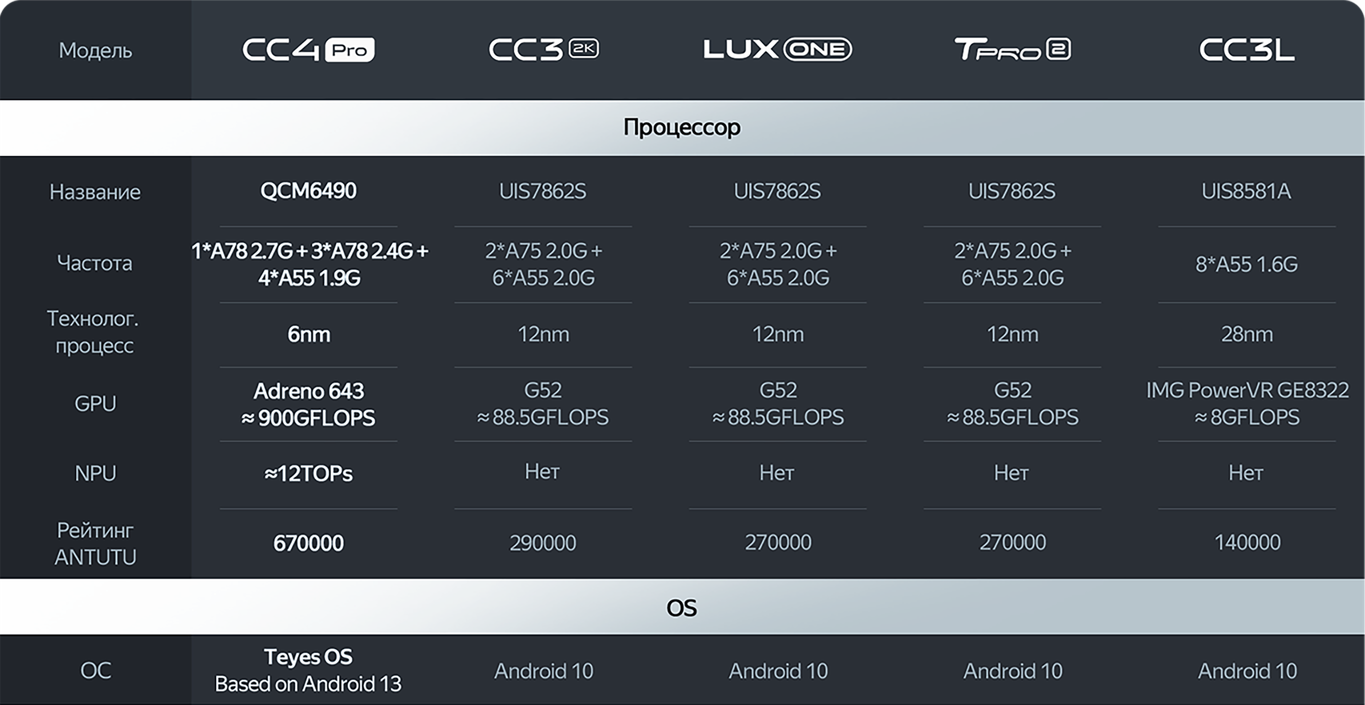Click the Процессор section header
The image size is (1365, 705).
[682, 128]
